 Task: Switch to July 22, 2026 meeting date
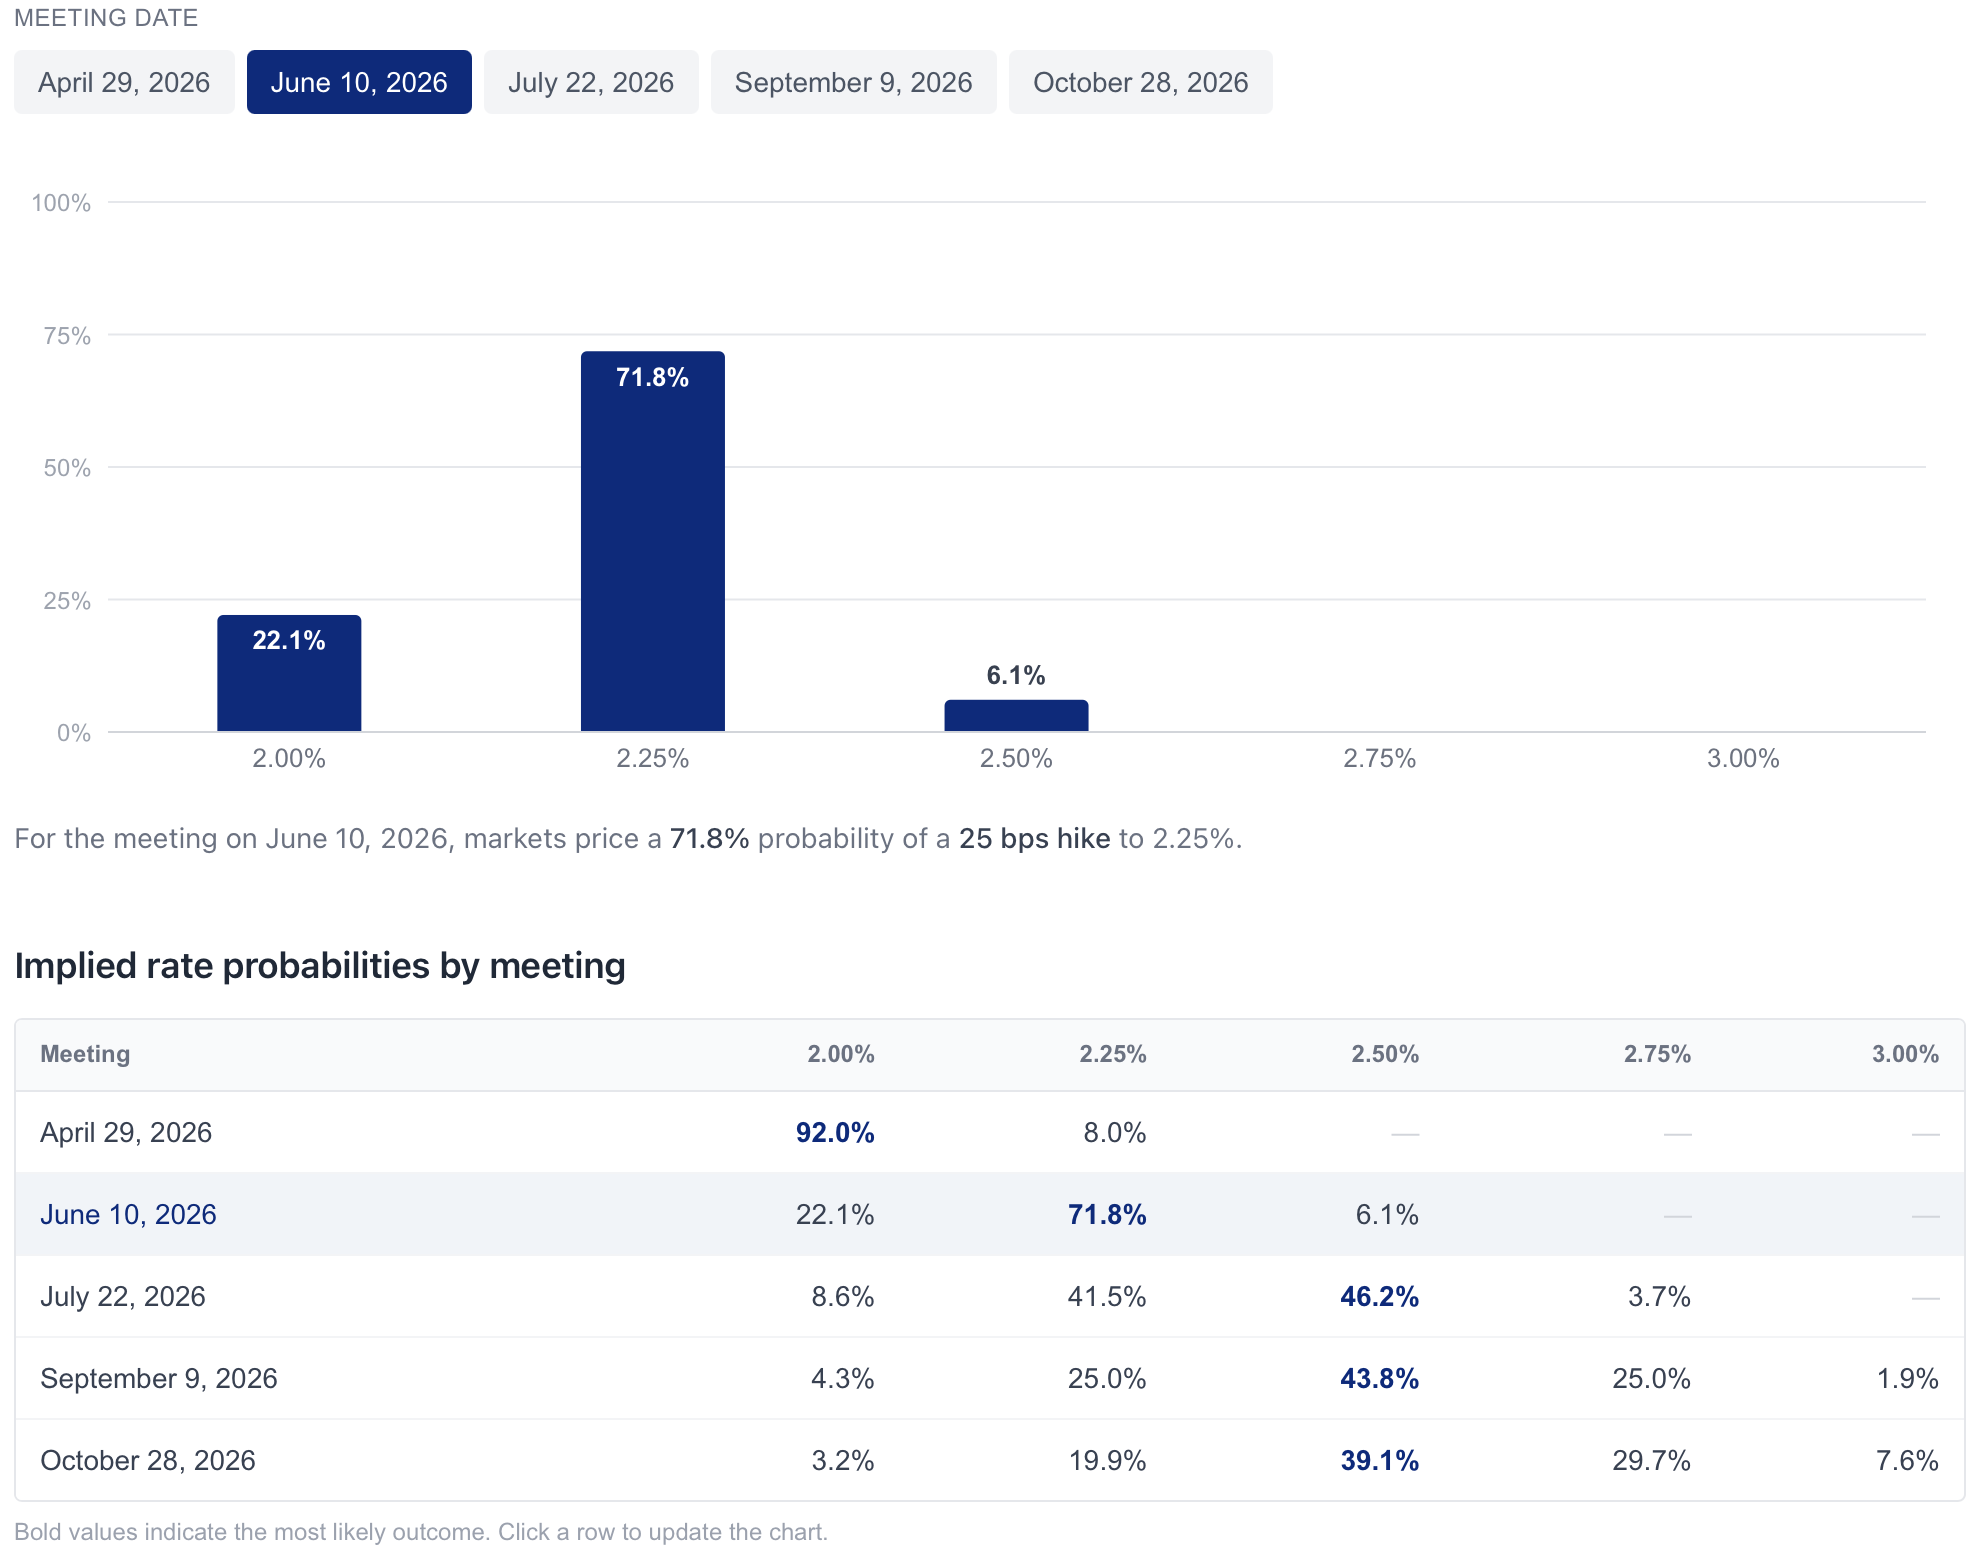[591, 82]
